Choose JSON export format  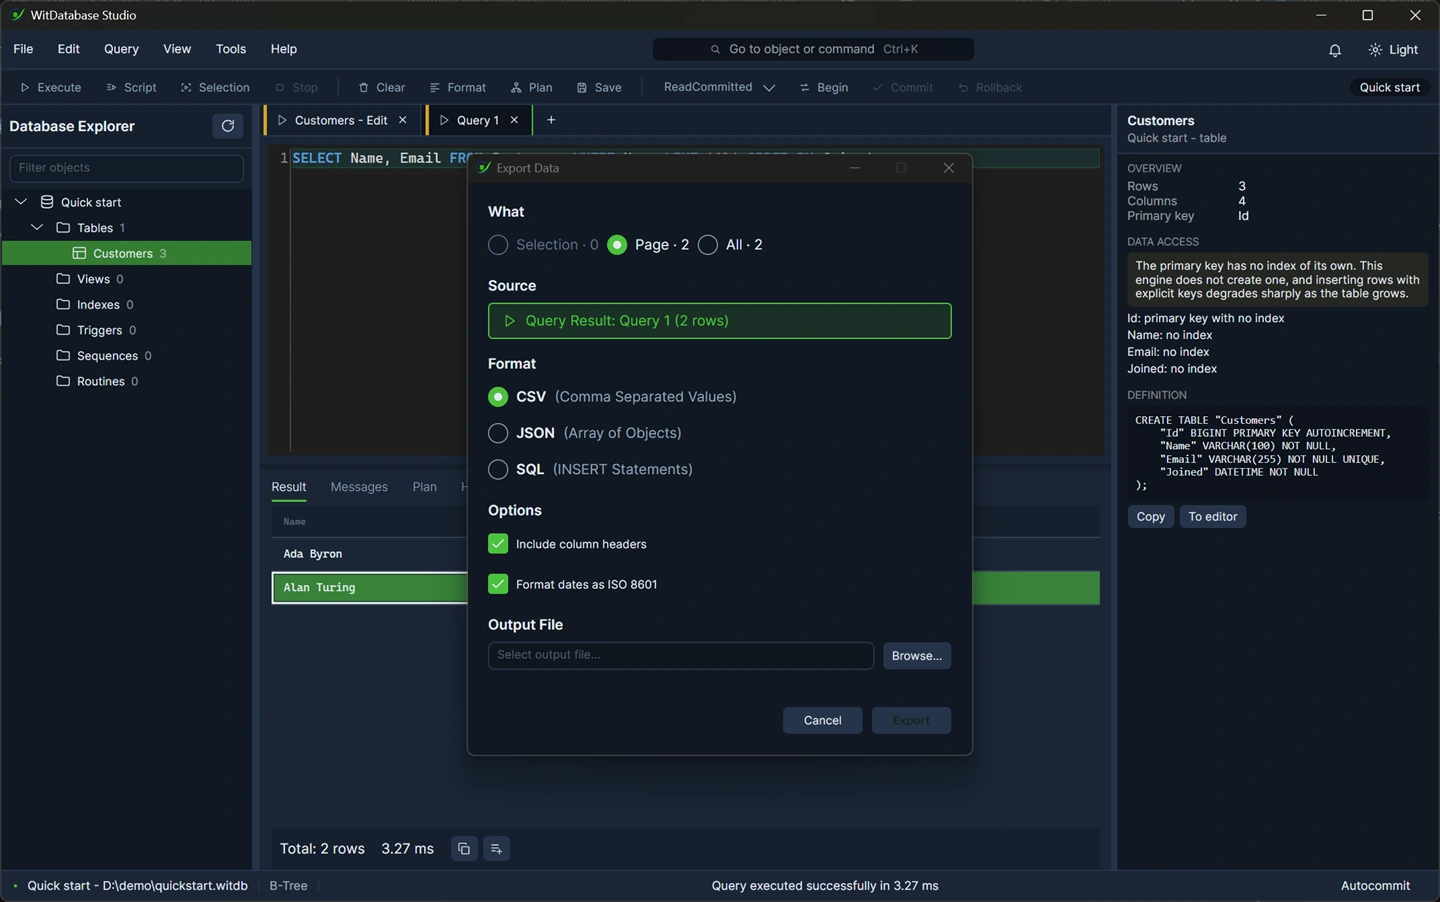coord(498,433)
